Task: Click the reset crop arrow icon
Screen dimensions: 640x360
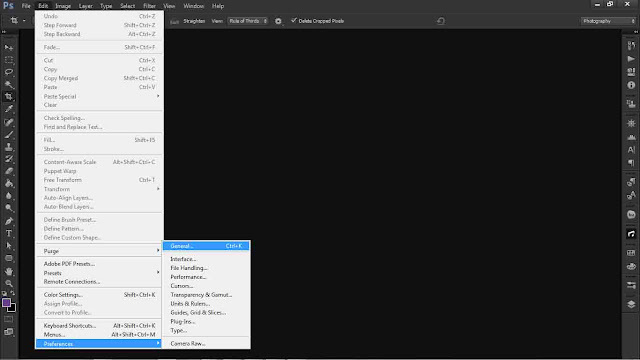Action: (x=441, y=21)
